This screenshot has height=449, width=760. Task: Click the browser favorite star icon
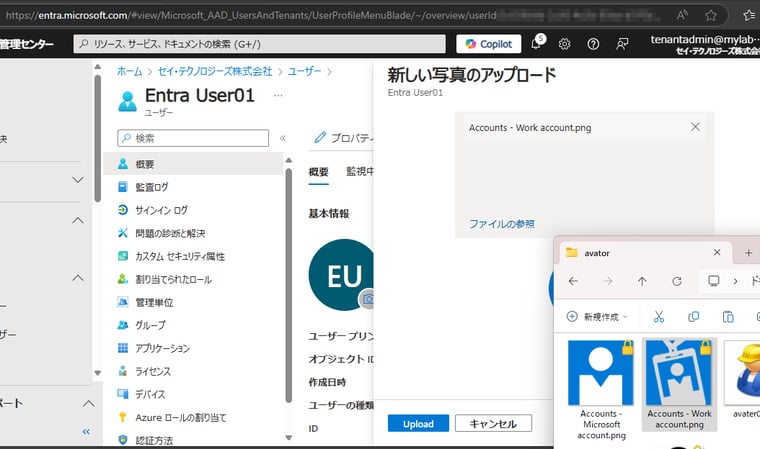(x=711, y=16)
